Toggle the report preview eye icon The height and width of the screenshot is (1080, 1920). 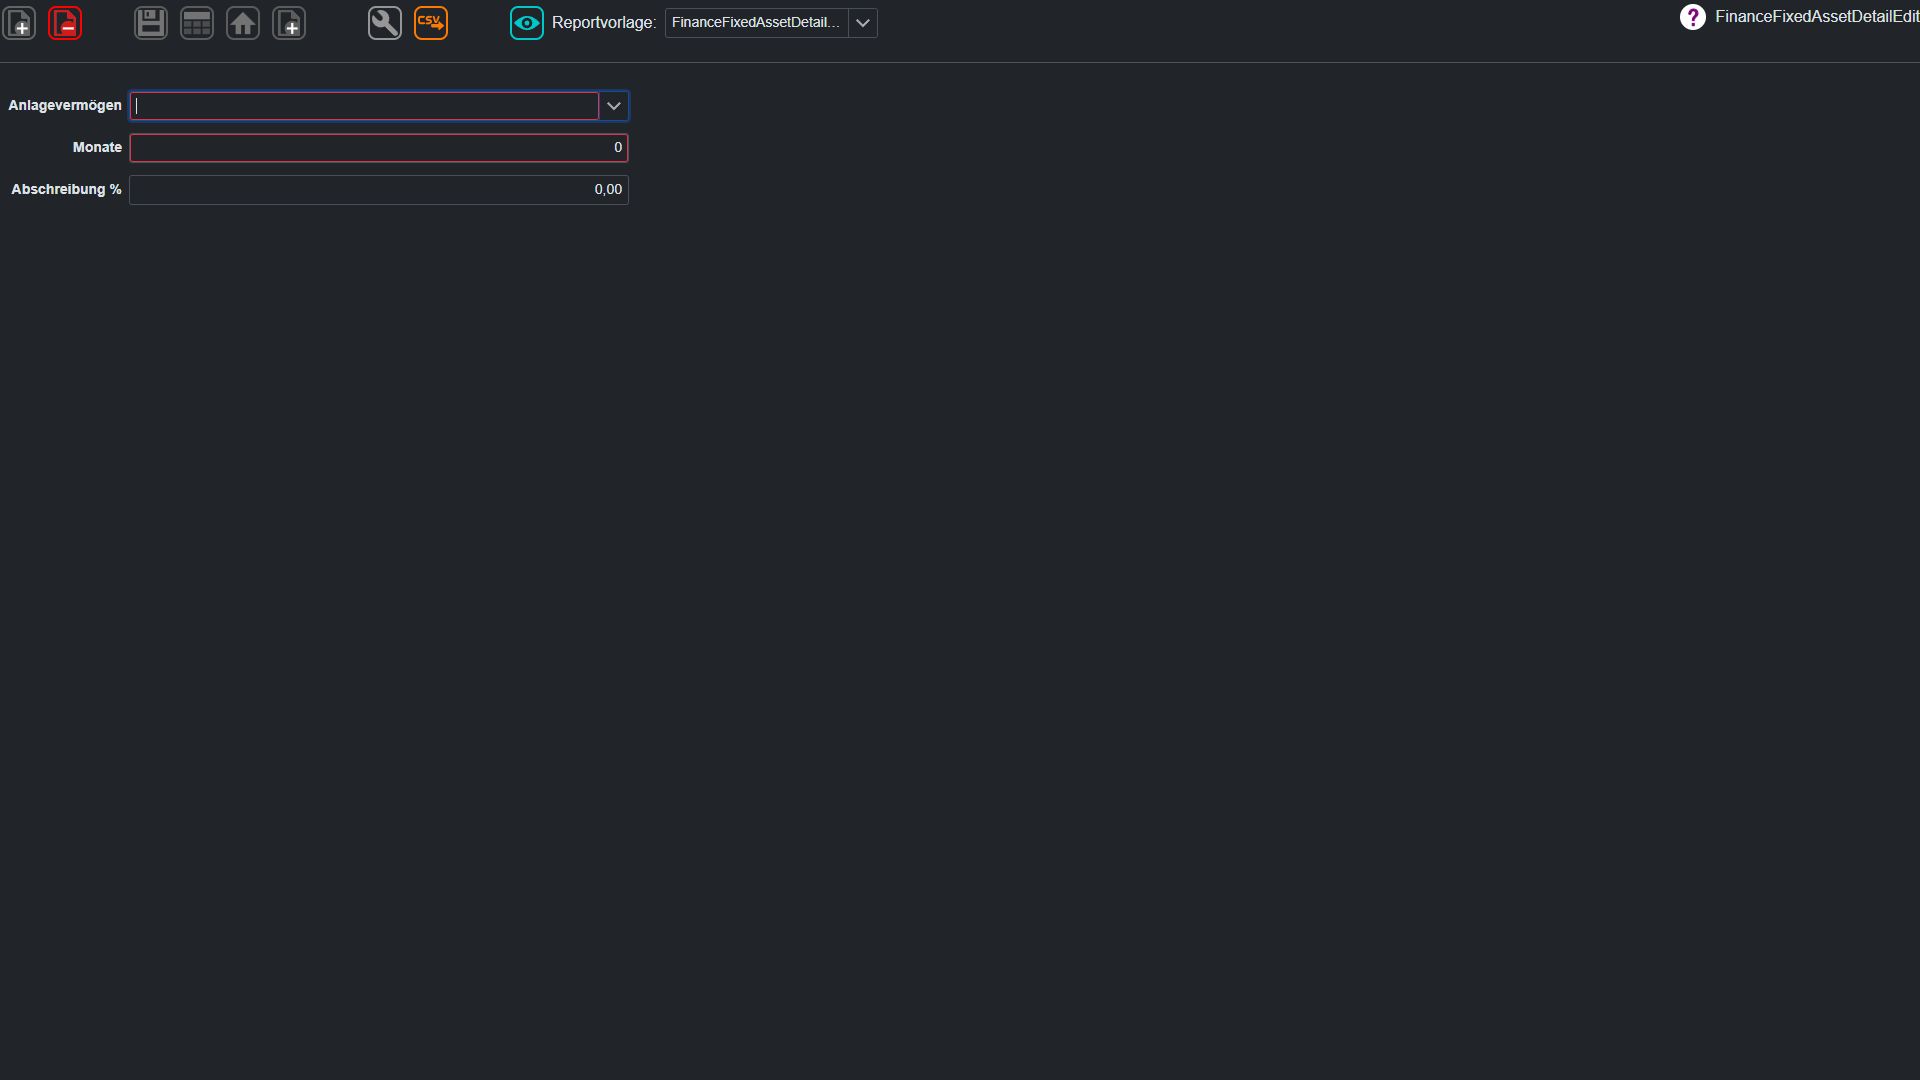pyautogui.click(x=527, y=23)
